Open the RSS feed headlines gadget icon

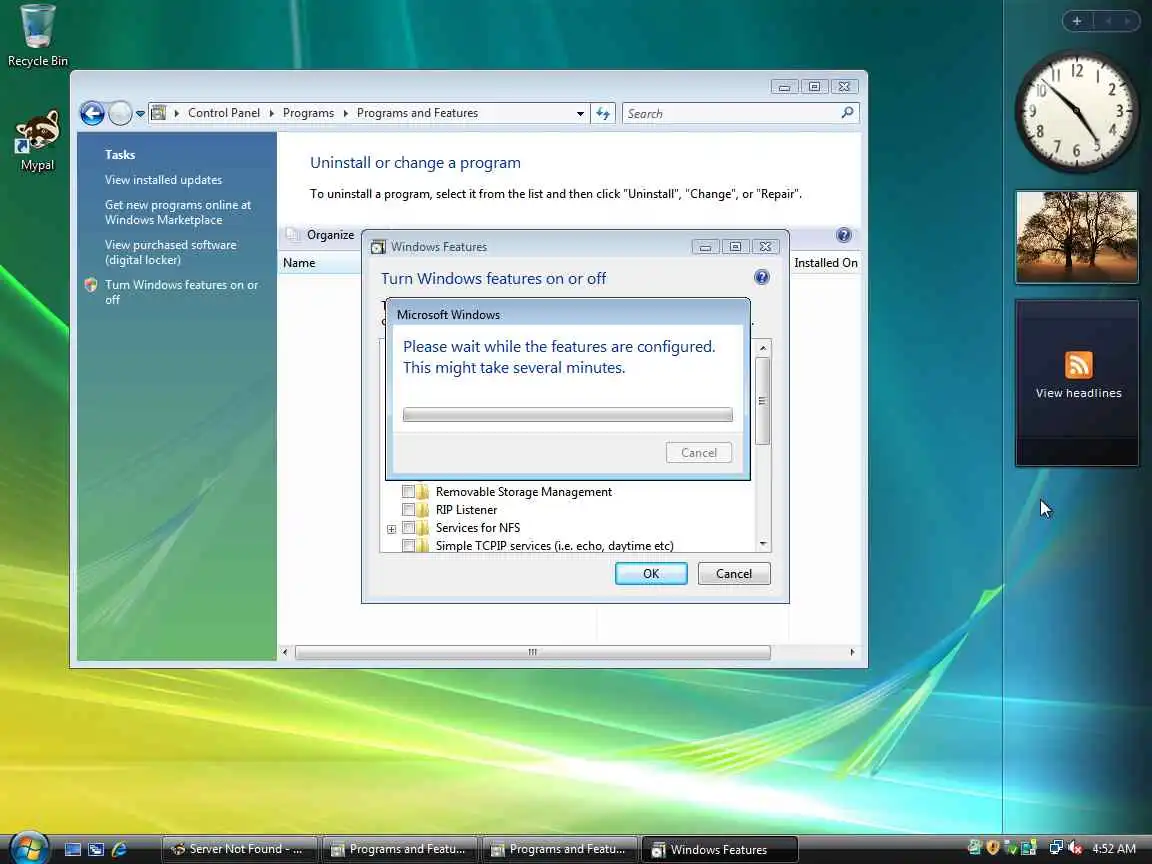point(1078,364)
